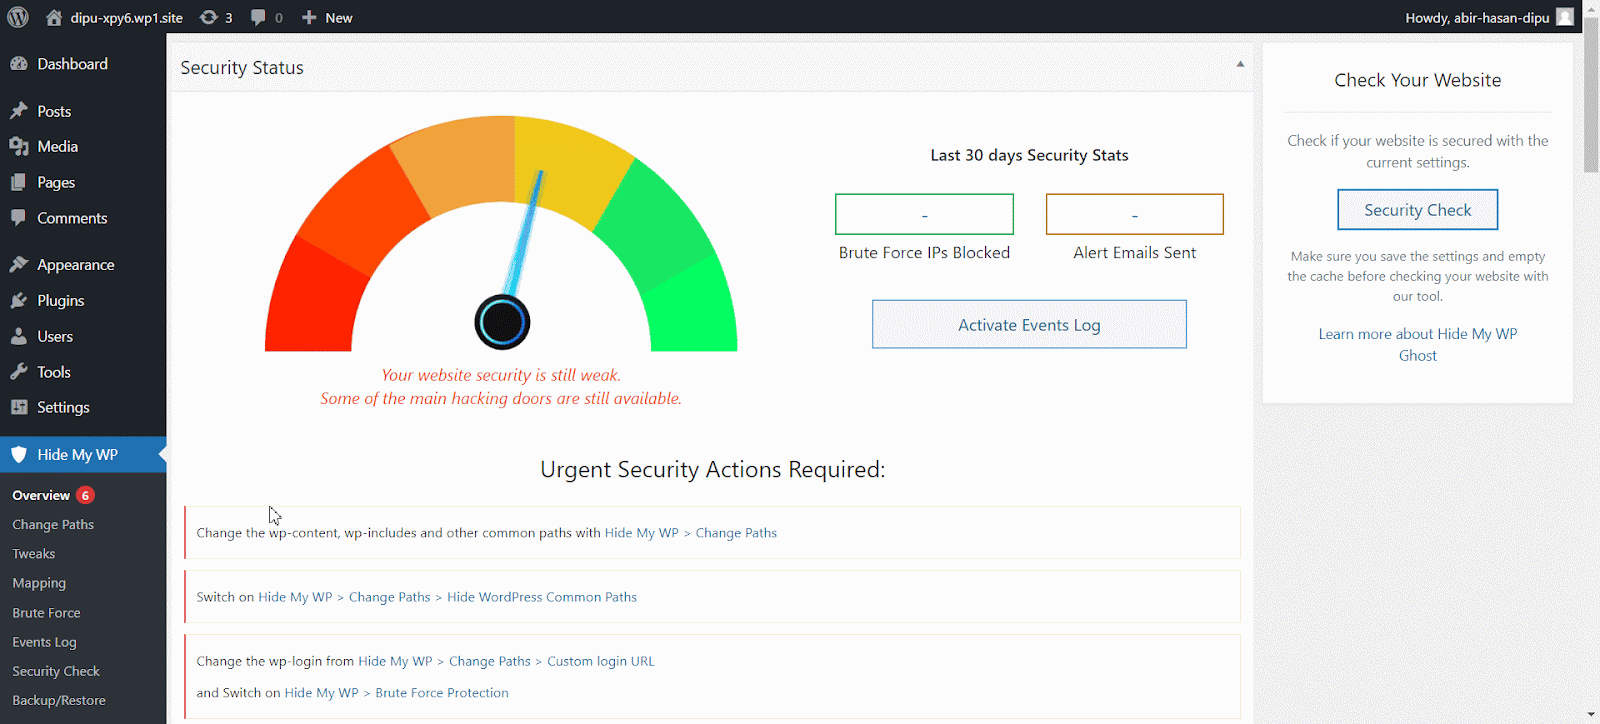Click 'Custom login URL' link
The image size is (1600, 724).
601,661
